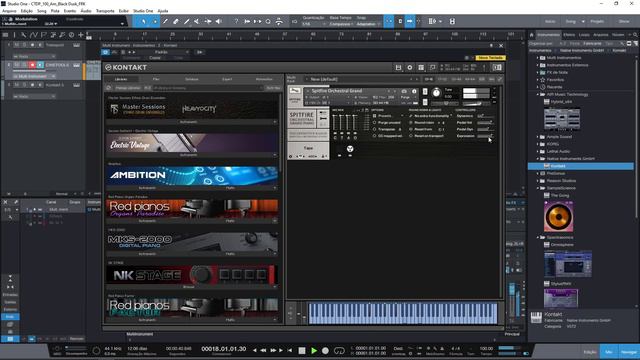640x360 pixels.
Task: Expand the KORG folder
Action: [538, 144]
